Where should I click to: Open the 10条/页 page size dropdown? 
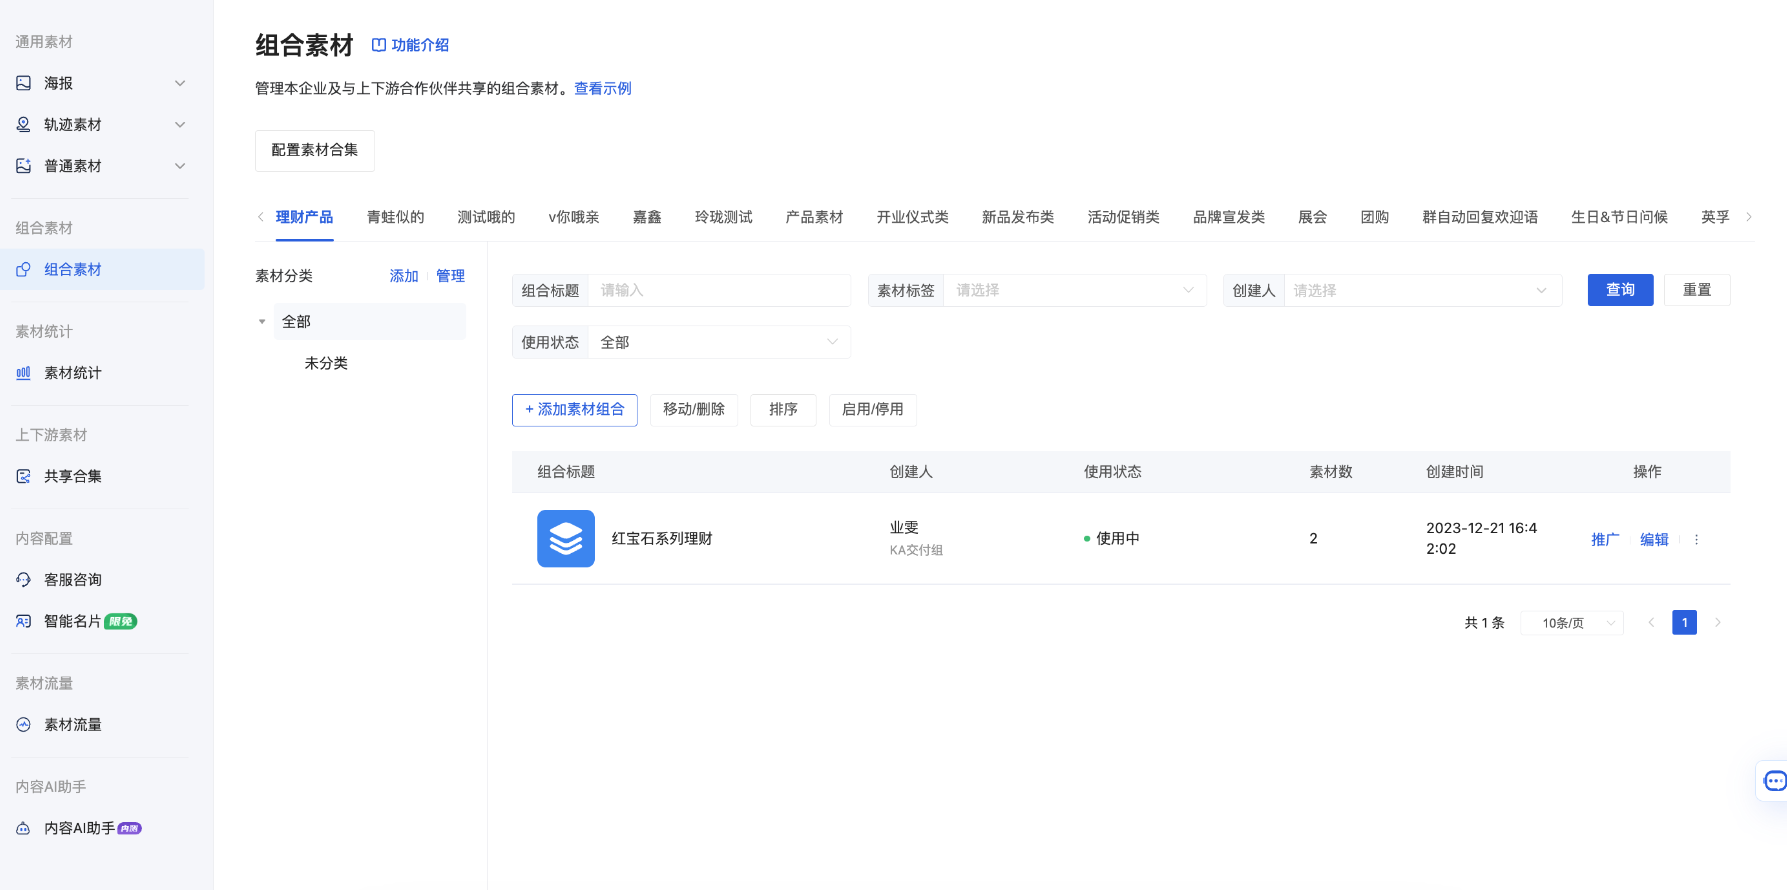(x=1572, y=623)
